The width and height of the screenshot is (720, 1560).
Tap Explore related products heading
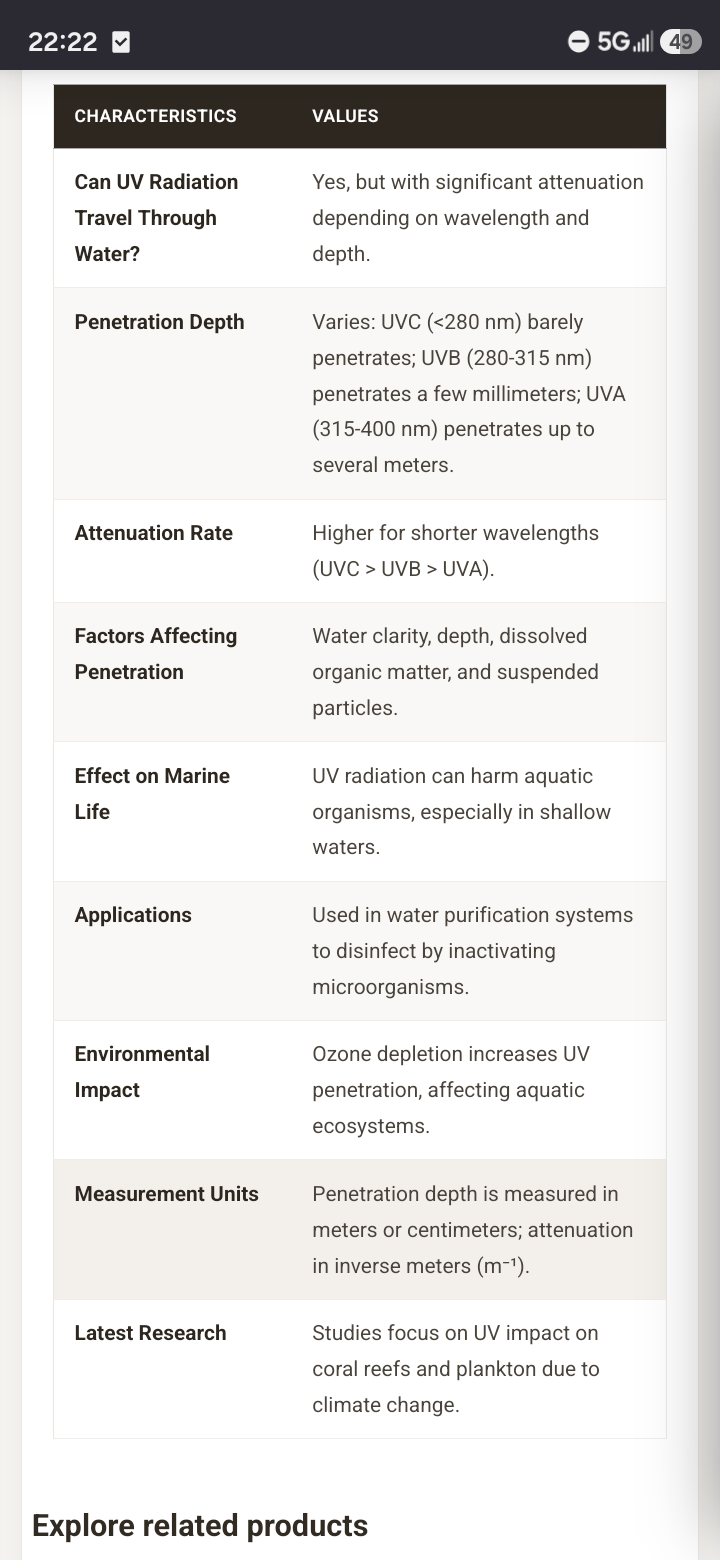pyautogui.click(x=200, y=1526)
